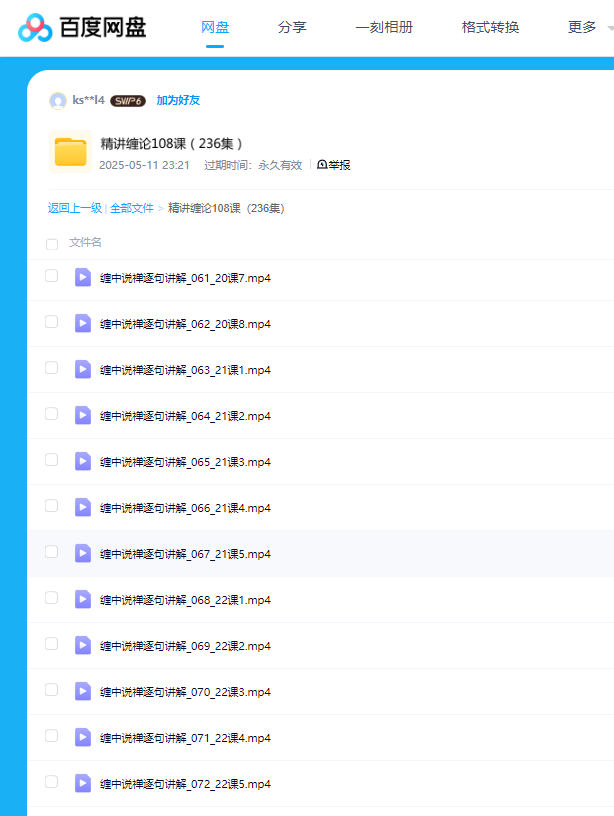Click the SVIP6 membership badge
Viewport: 614px width, 816px height.
click(x=128, y=101)
